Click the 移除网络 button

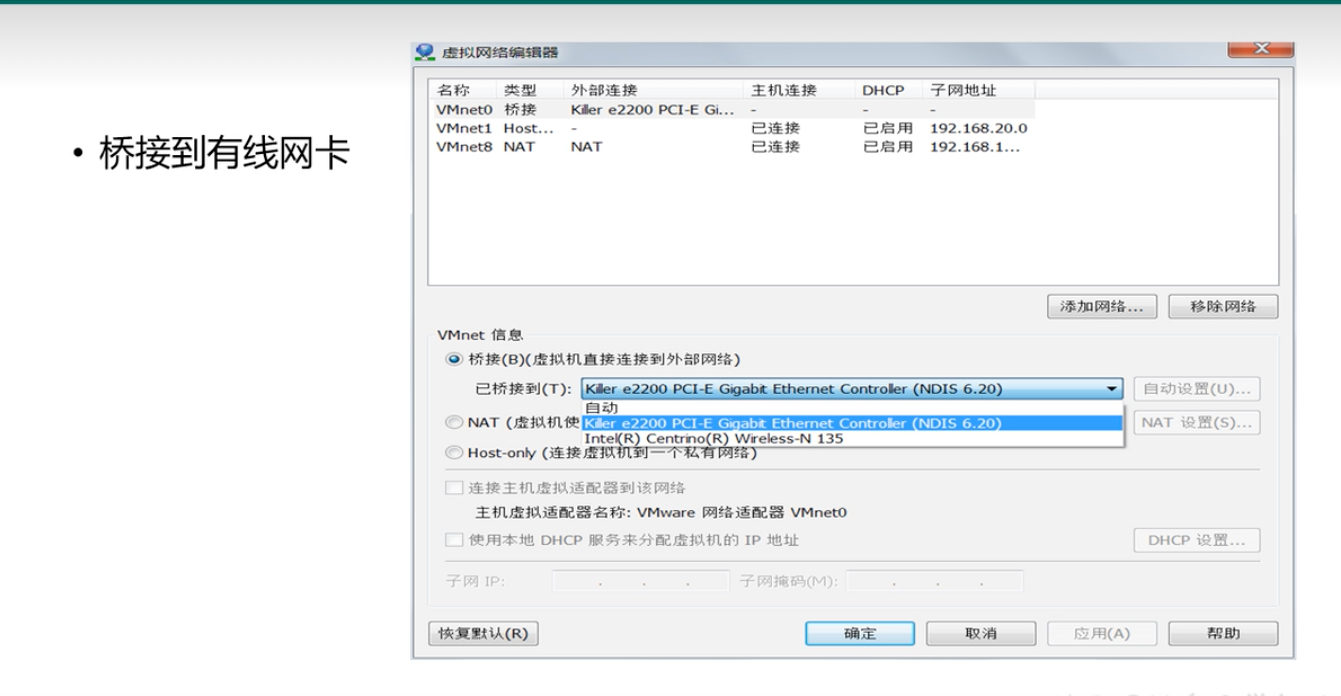click(1223, 306)
